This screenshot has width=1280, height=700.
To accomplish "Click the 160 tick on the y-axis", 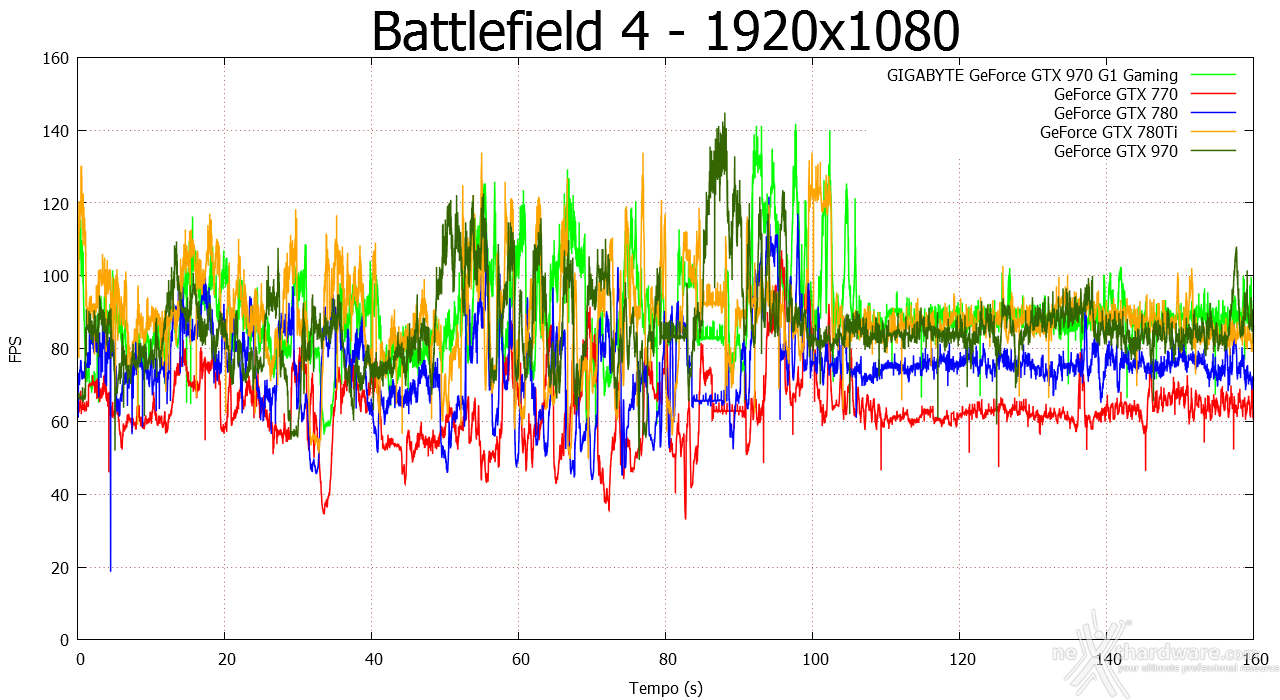I will click(x=56, y=58).
